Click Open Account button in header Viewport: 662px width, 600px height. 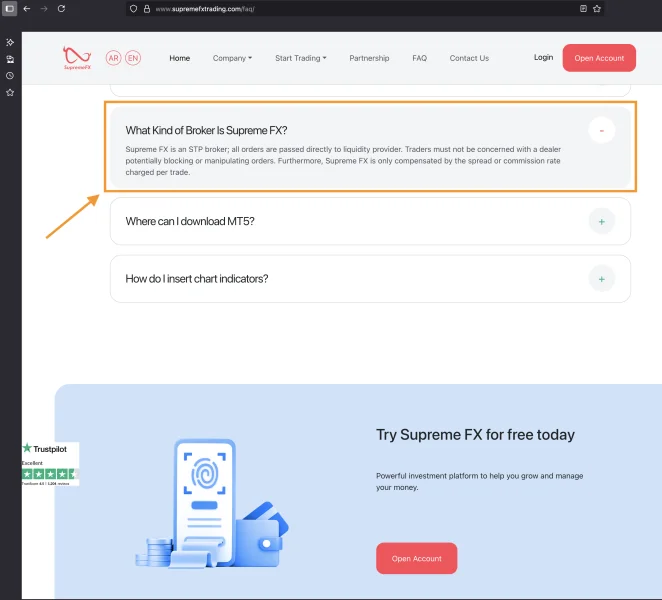point(599,58)
